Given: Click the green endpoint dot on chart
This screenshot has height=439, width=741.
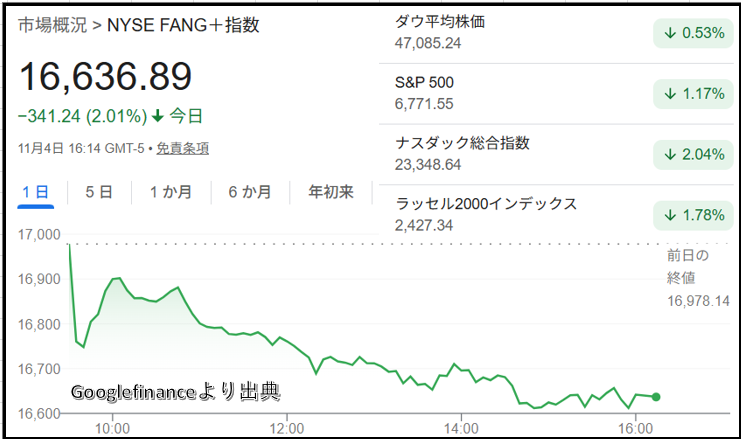Looking at the screenshot, I should coord(656,397).
